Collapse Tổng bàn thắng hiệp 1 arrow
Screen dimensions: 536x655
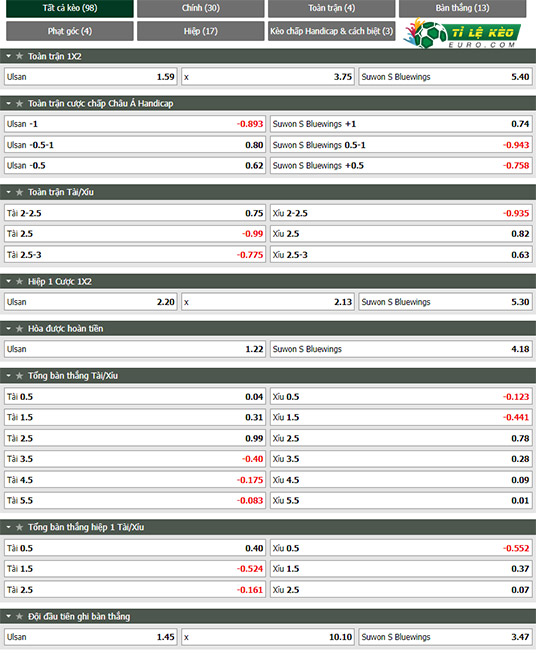[8, 527]
